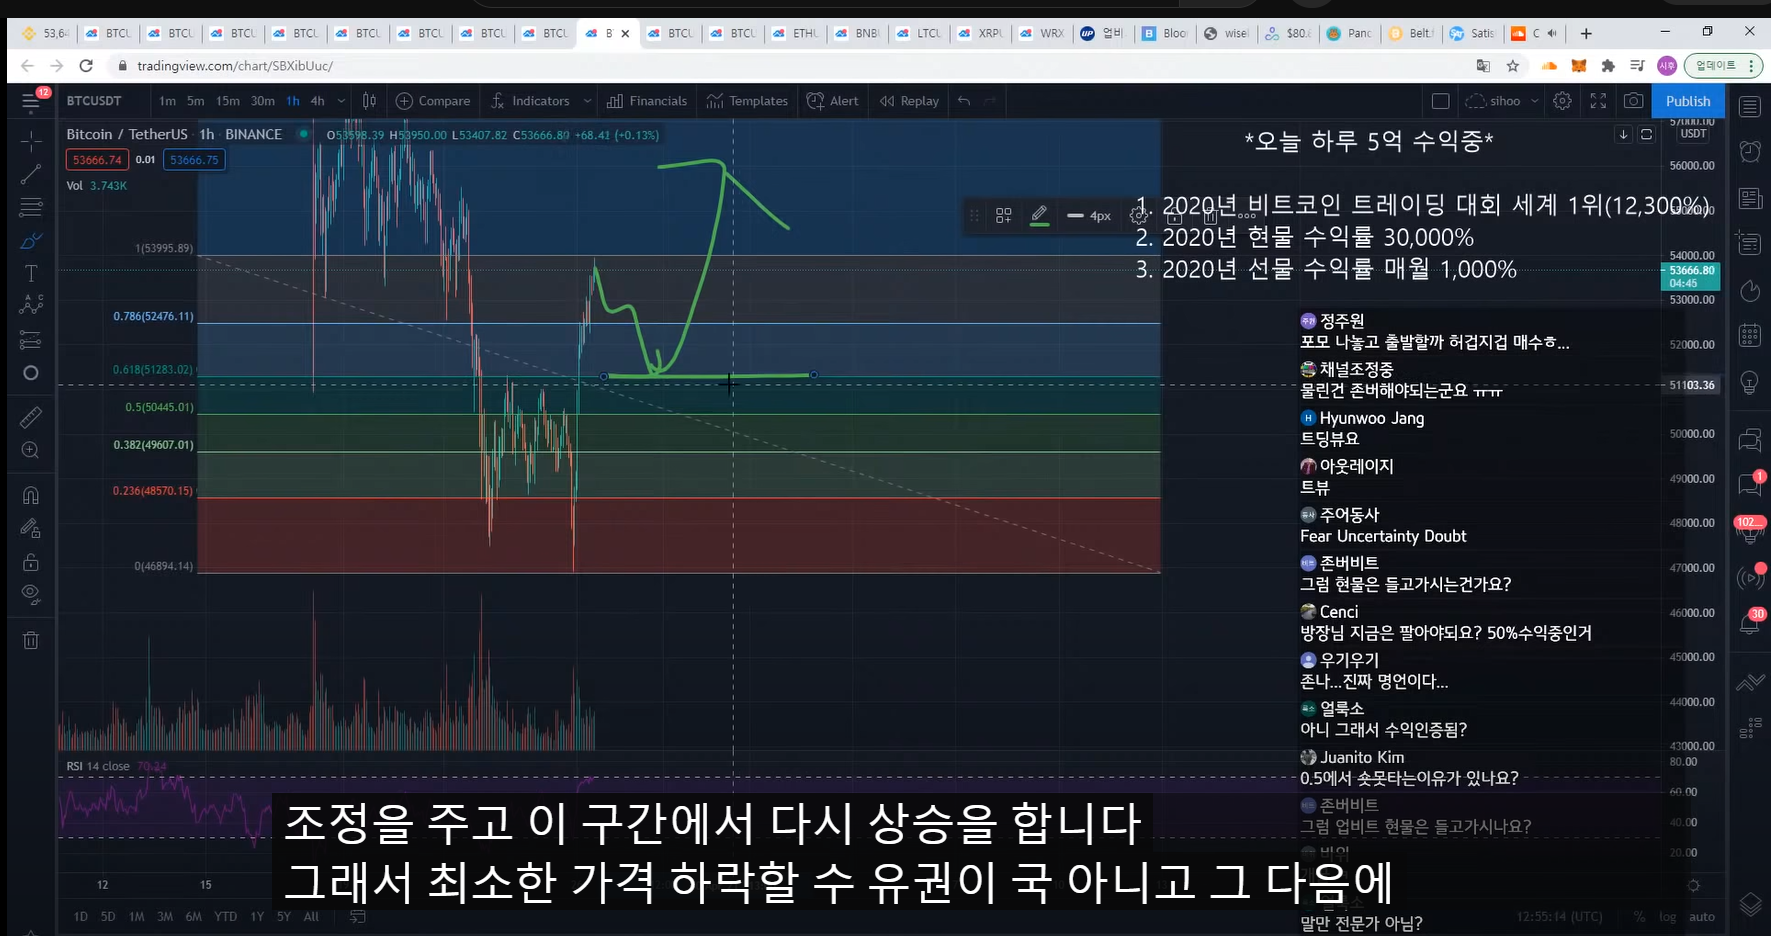This screenshot has width=1771, height=936.
Task: Open the USDT currency selector on price scale
Action: click(1693, 134)
